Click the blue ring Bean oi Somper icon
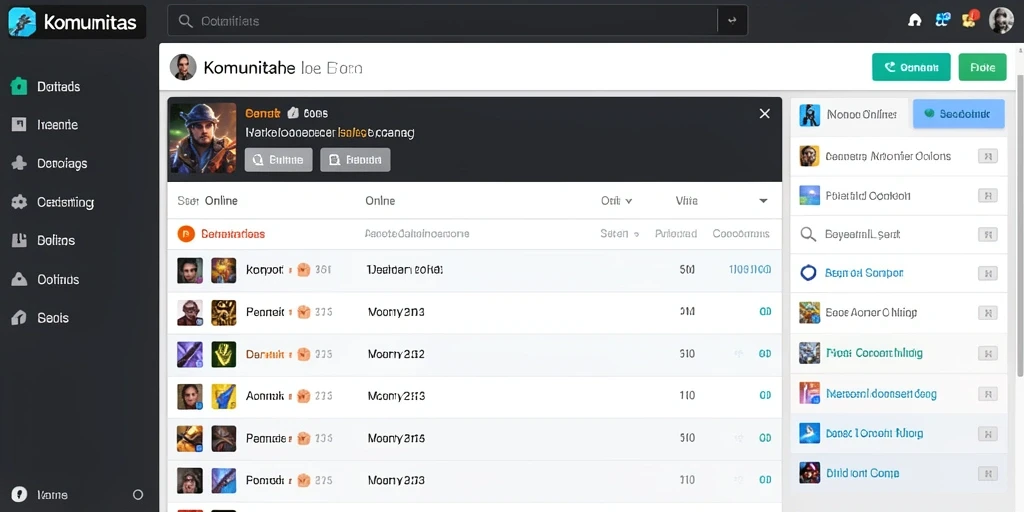The height and width of the screenshot is (512, 1024). [x=808, y=273]
